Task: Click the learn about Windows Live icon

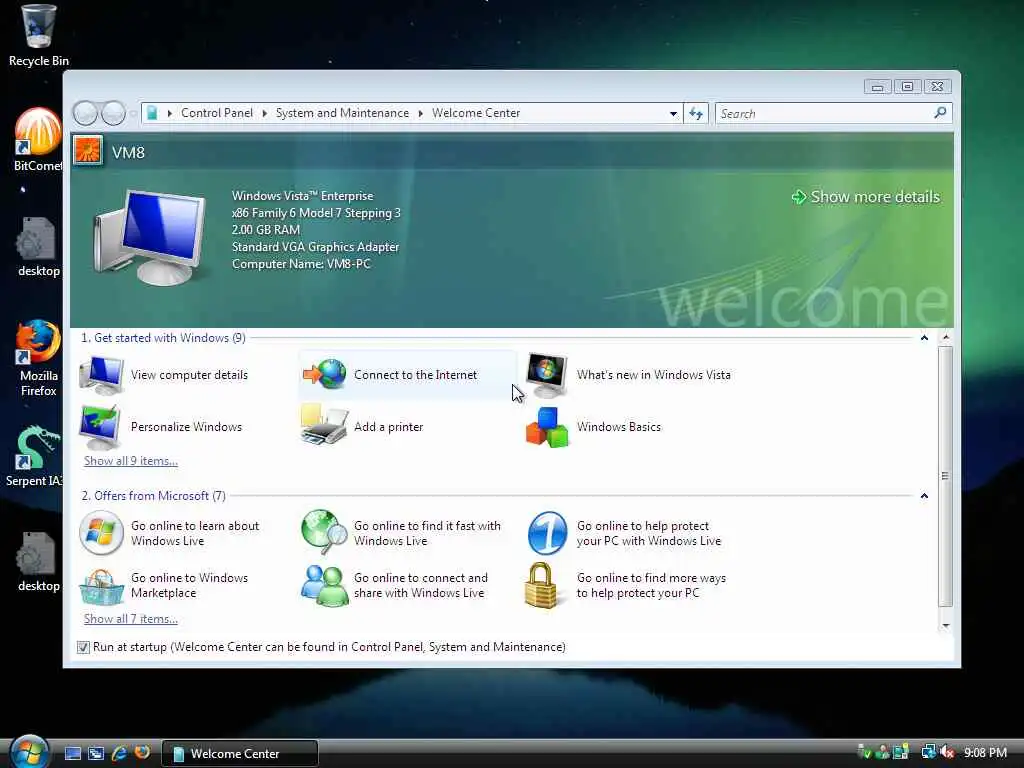Action: (101, 533)
